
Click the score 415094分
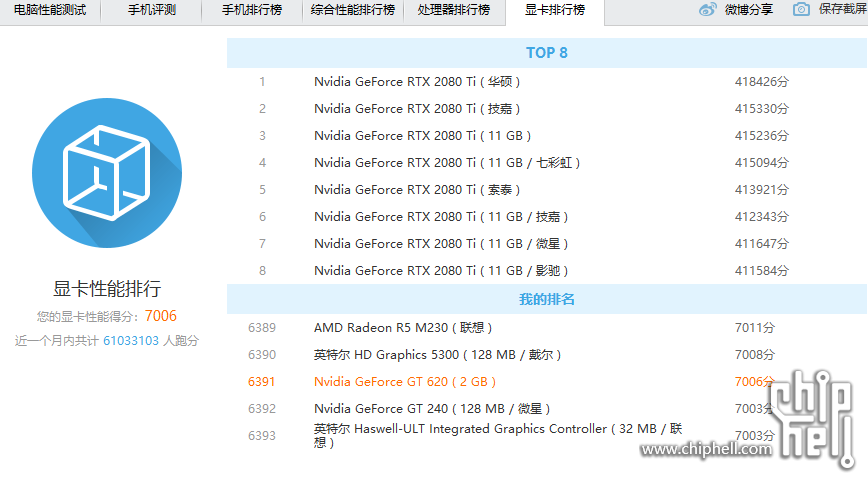(762, 163)
